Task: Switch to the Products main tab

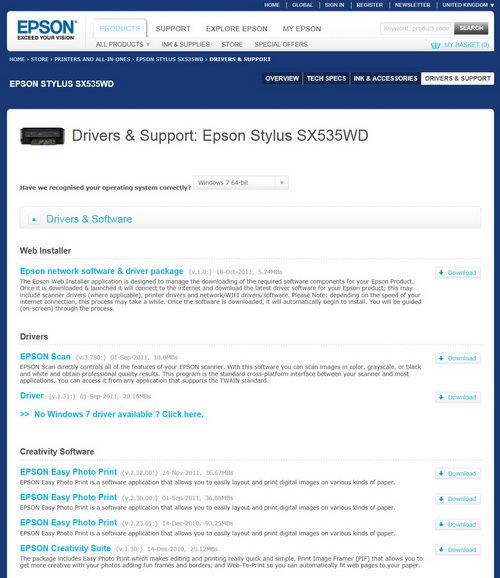Action: 120,28
